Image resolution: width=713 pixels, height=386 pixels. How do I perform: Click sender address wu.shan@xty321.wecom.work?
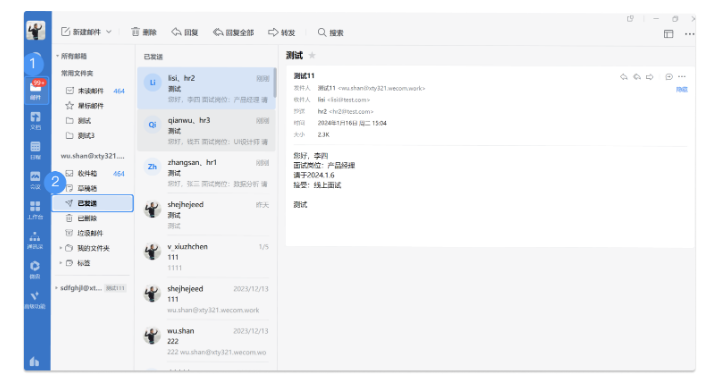[x=382, y=88]
